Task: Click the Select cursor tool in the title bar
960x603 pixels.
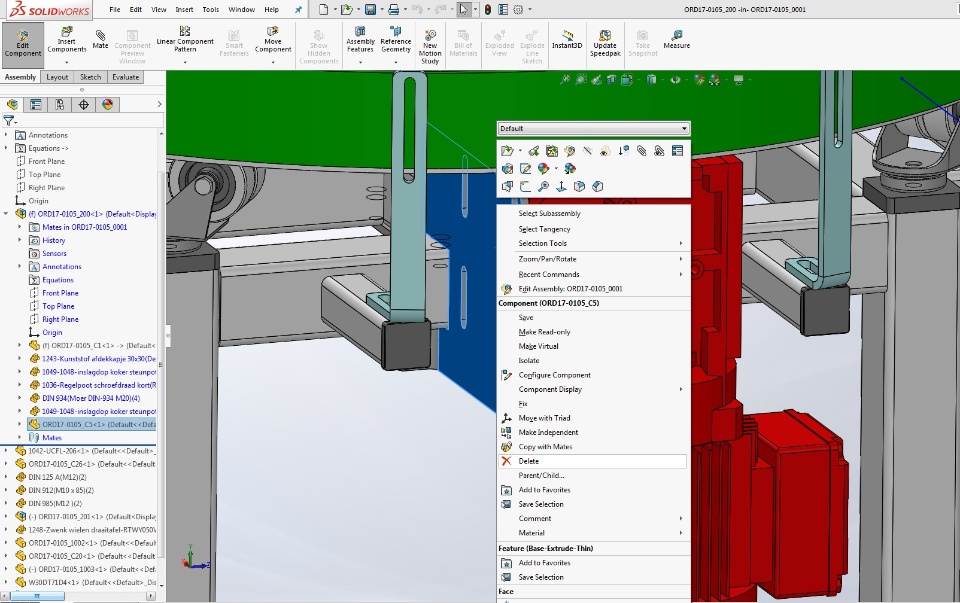Action: pyautogui.click(x=463, y=9)
